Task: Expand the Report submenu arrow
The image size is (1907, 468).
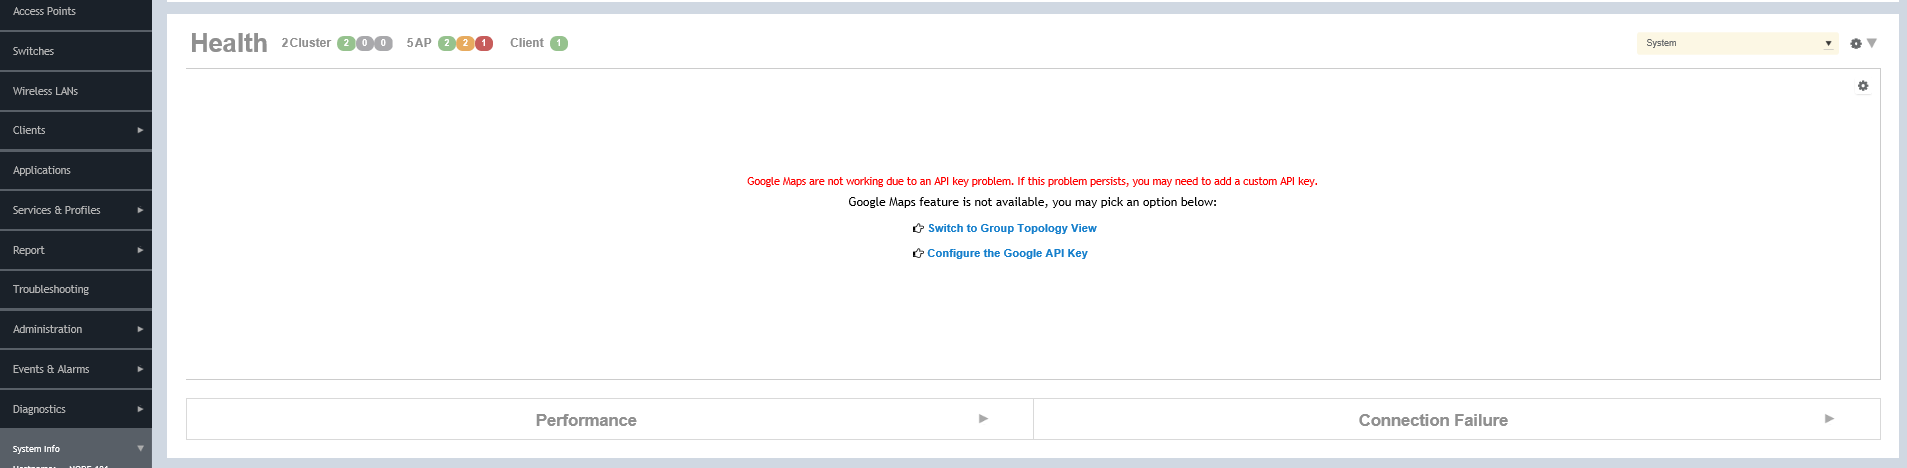Action: 140,250
